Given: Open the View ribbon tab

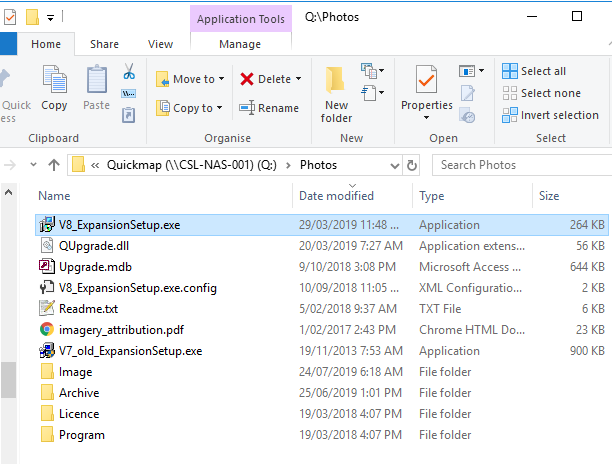Looking at the screenshot, I should [x=160, y=44].
